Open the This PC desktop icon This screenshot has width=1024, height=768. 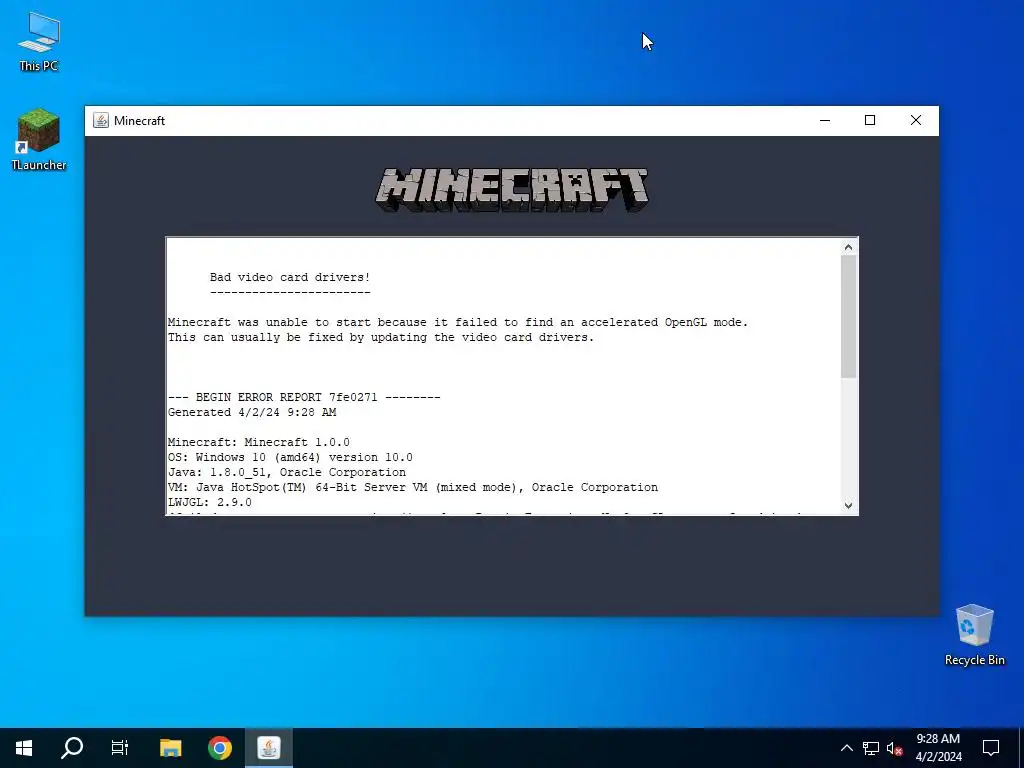tap(39, 42)
